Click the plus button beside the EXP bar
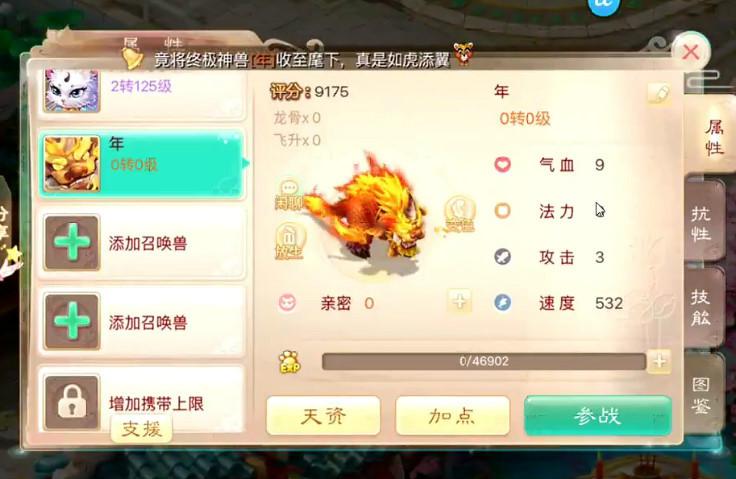Screen dimensions: 736x479 point(659,361)
